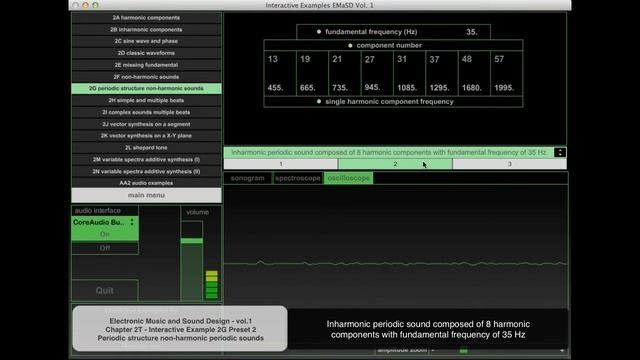Screen dimensions: 640x360
Task: Switch to sonogram view
Action: tap(248, 178)
